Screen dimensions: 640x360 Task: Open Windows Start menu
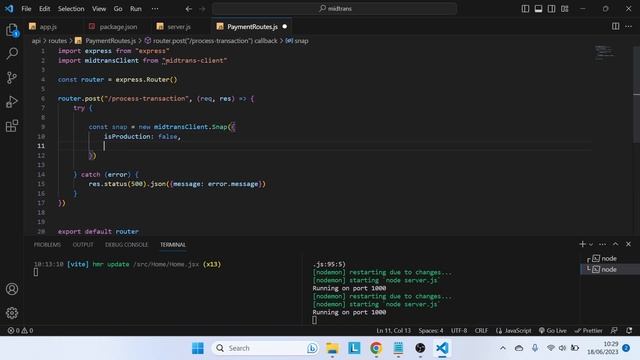(198, 348)
